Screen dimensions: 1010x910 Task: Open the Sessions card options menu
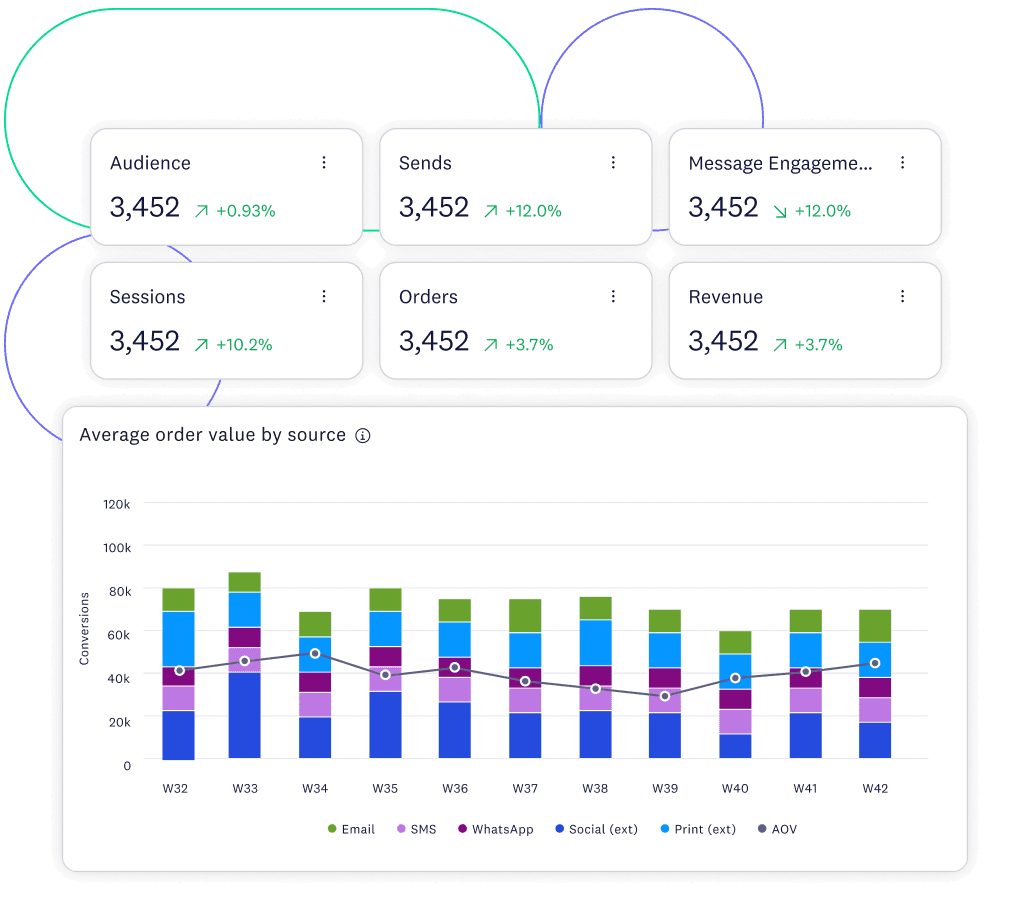pyautogui.click(x=324, y=296)
